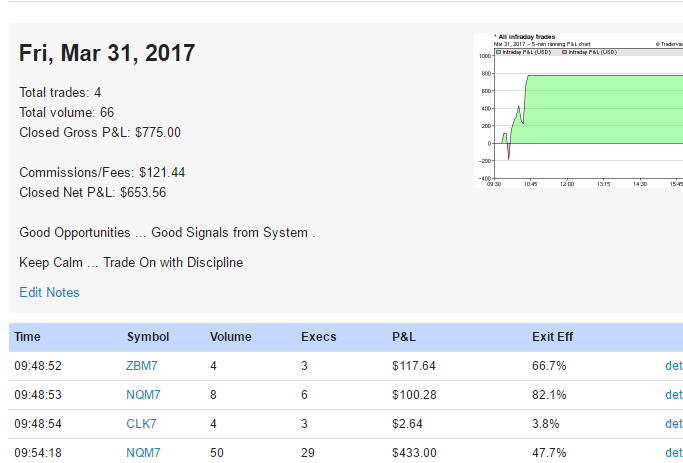
Task: Click the Volume column header
Action: [x=230, y=337]
